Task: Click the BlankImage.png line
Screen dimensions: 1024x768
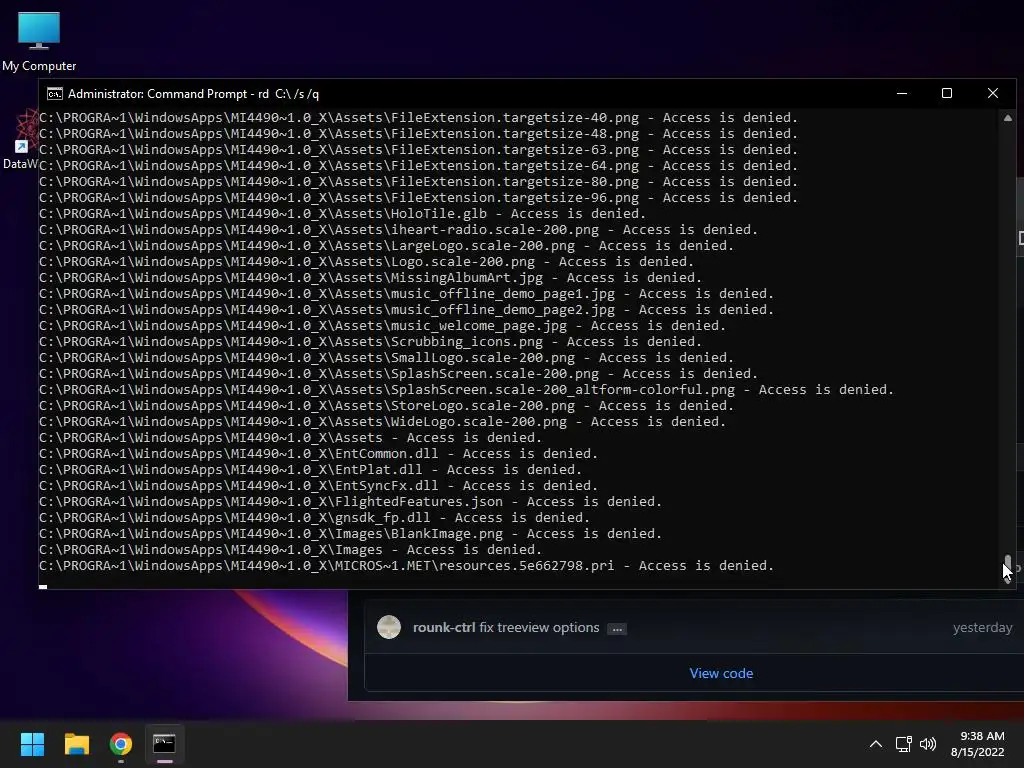Action: pyautogui.click(x=350, y=534)
